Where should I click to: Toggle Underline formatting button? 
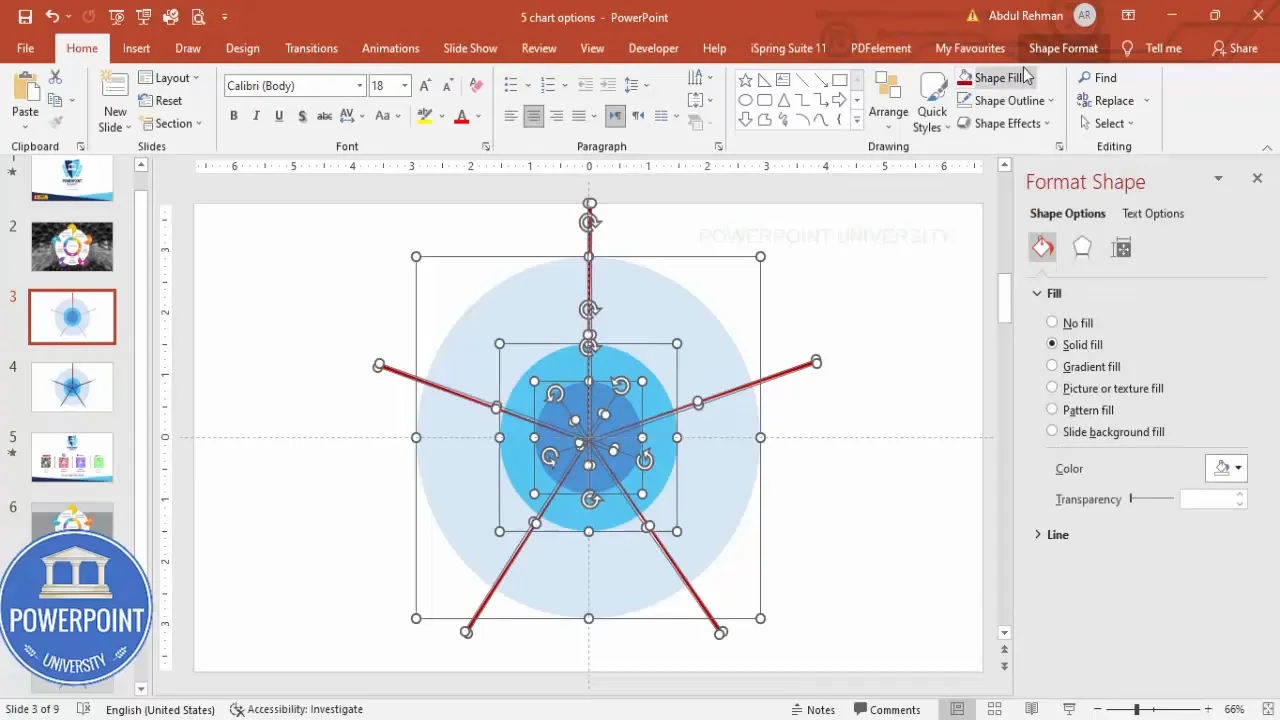tap(279, 116)
